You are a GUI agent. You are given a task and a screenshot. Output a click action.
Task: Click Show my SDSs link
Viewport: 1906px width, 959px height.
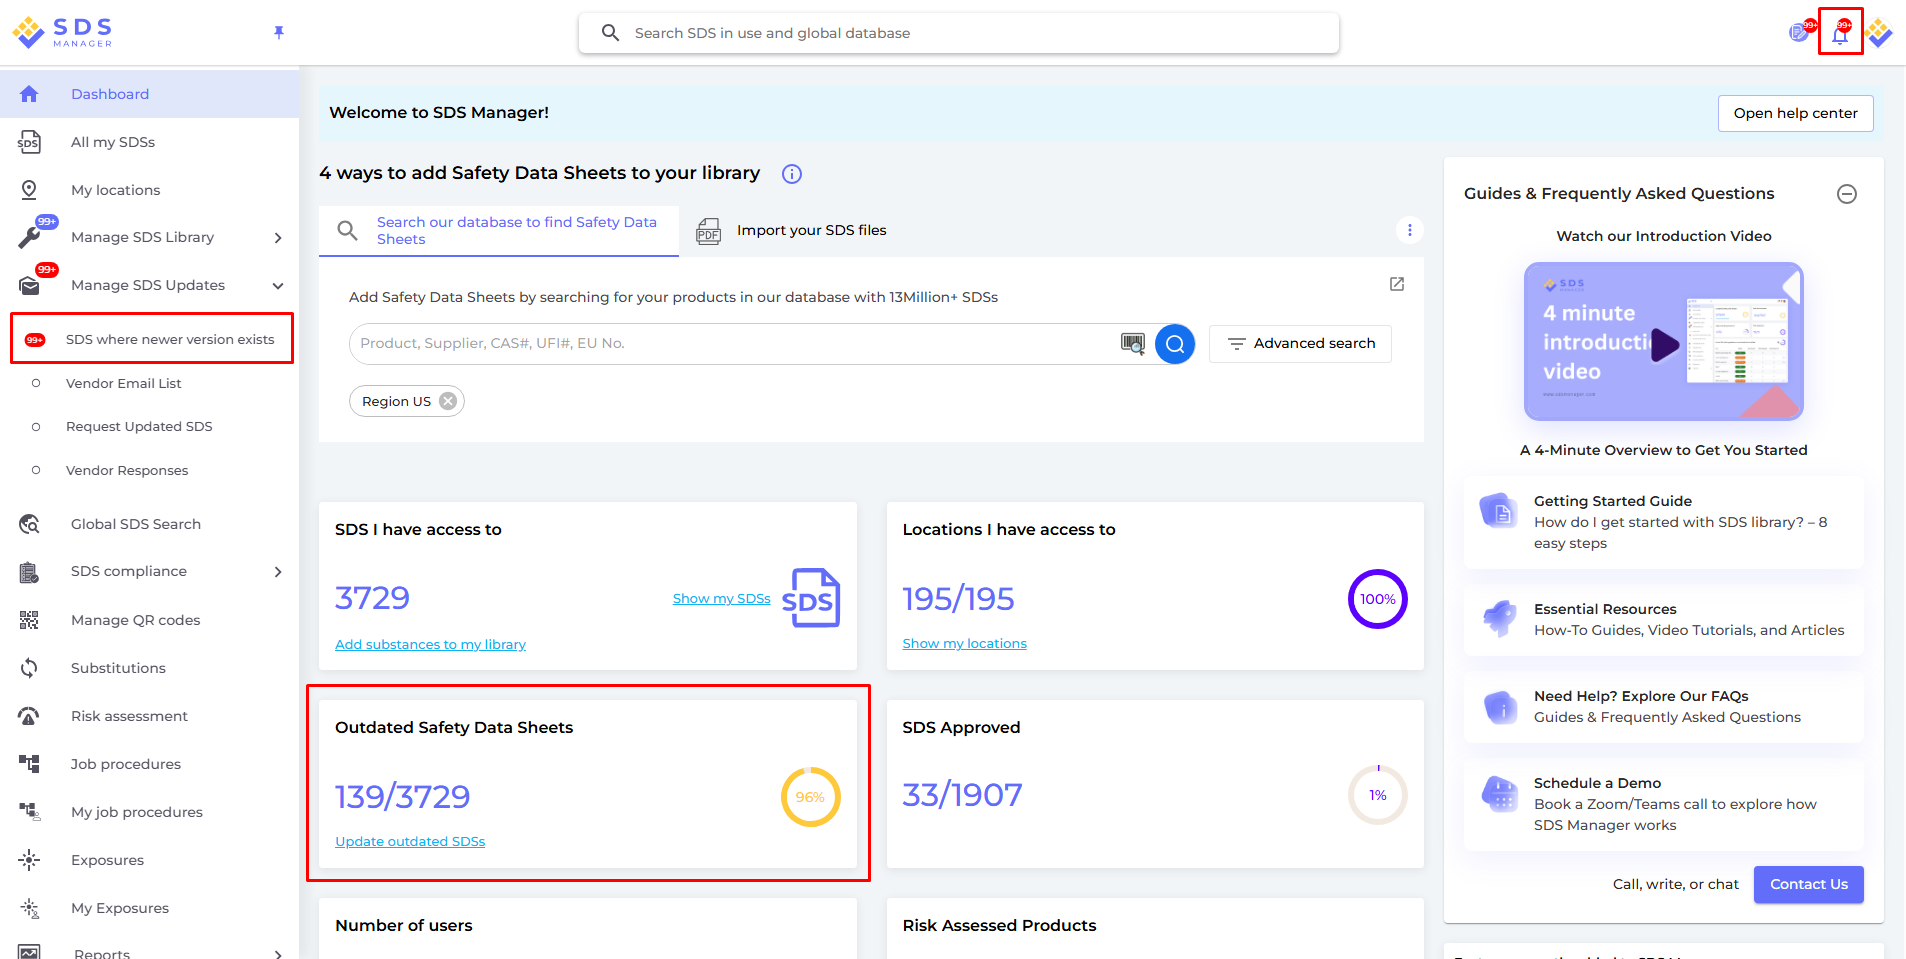pyautogui.click(x=721, y=599)
